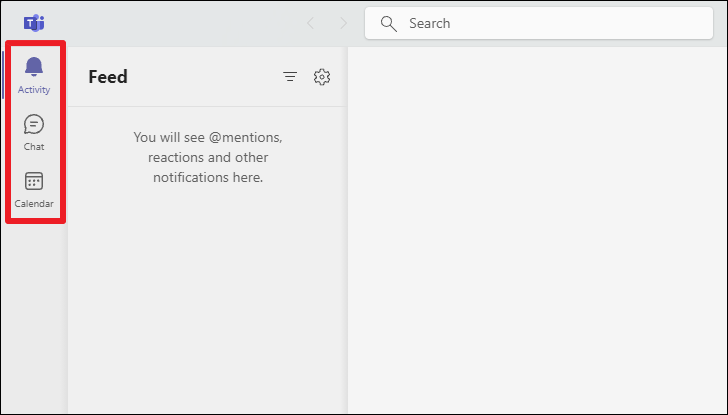The height and width of the screenshot is (415, 728).
Task: Focus the Search input field
Action: 539,23
